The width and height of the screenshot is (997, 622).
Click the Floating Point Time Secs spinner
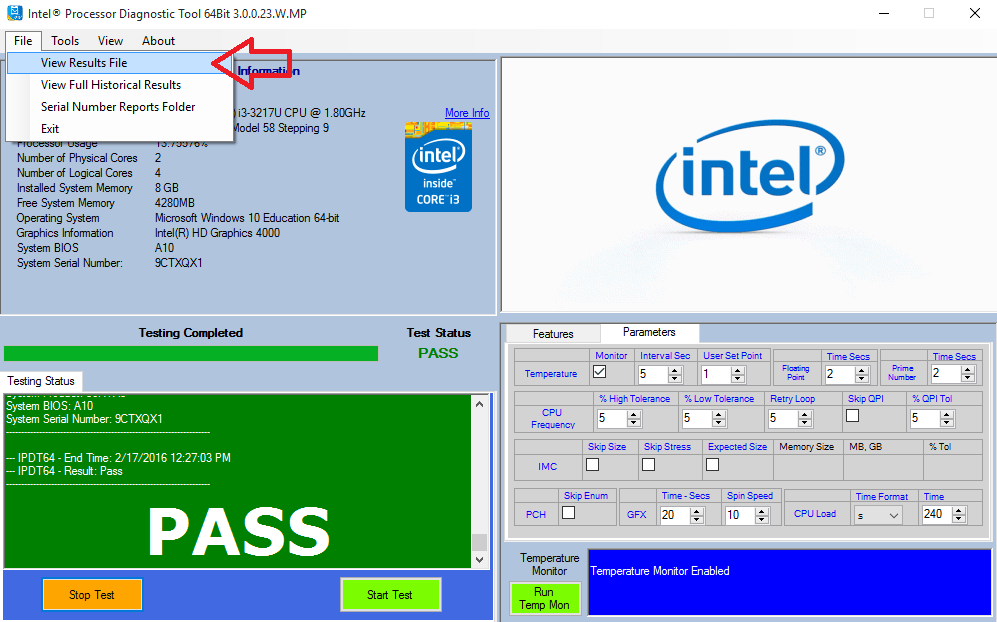[862, 374]
